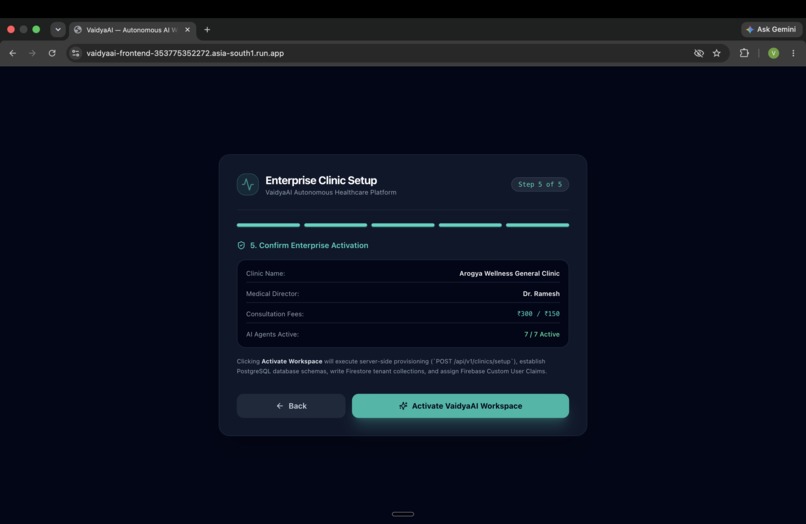Open site information icon in address bar
Screen dimensions: 806x524
(76, 53)
